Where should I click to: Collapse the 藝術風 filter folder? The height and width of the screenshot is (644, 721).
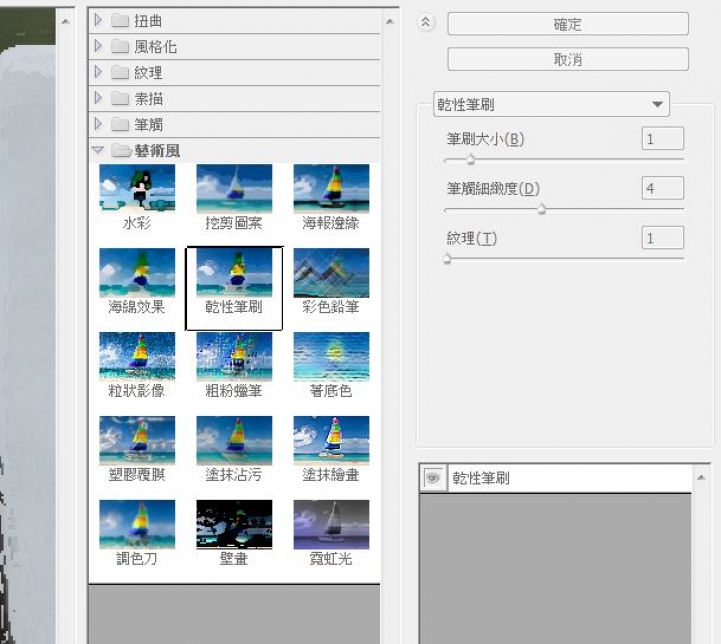click(x=97, y=150)
